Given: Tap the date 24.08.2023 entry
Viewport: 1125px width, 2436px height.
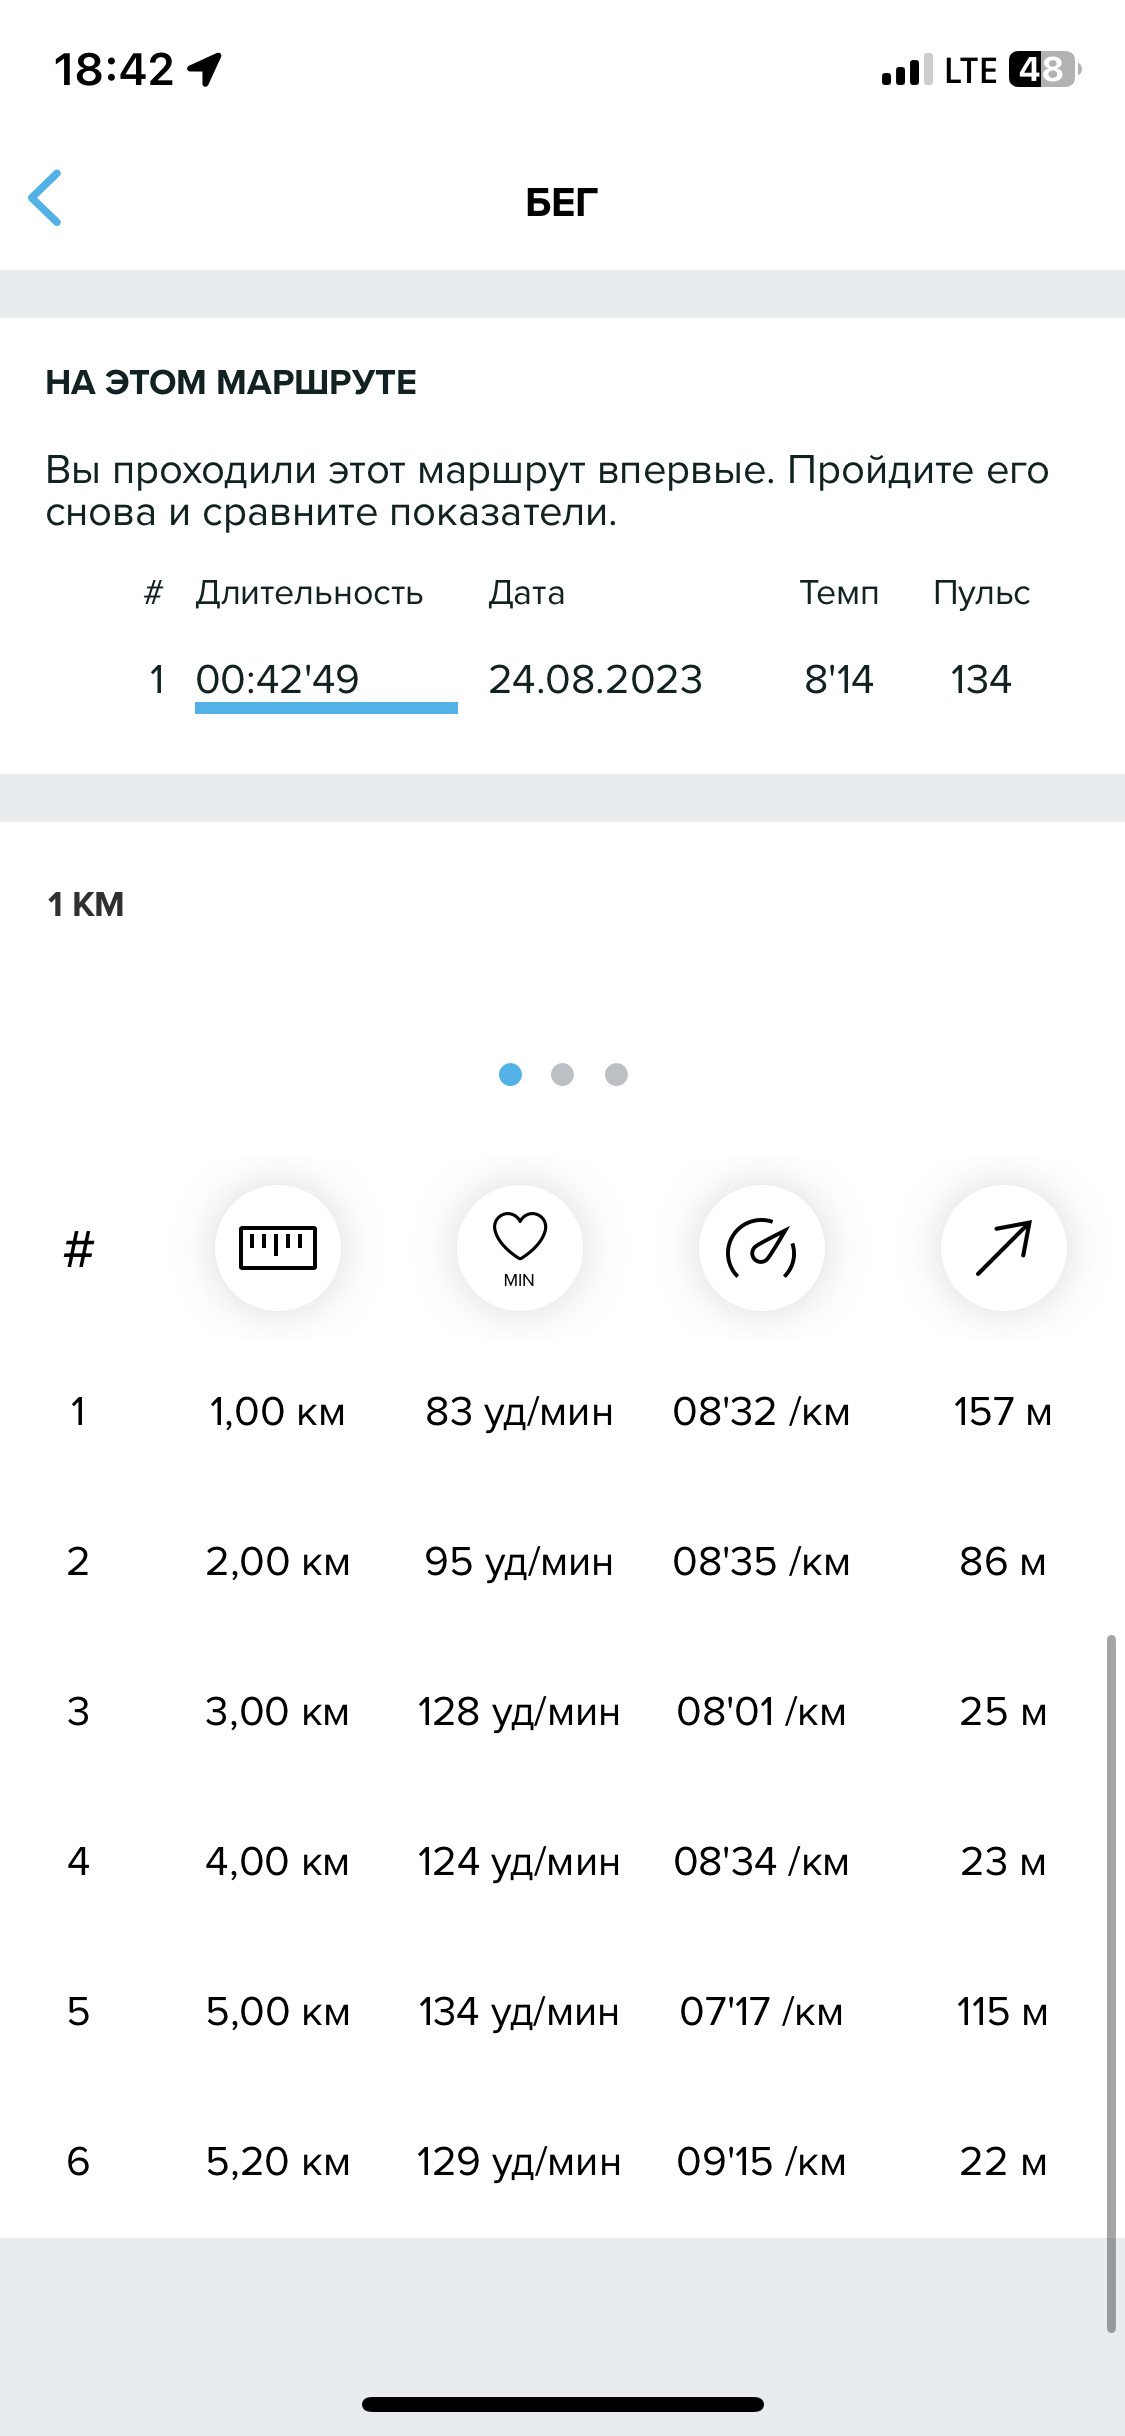Looking at the screenshot, I should point(595,679).
